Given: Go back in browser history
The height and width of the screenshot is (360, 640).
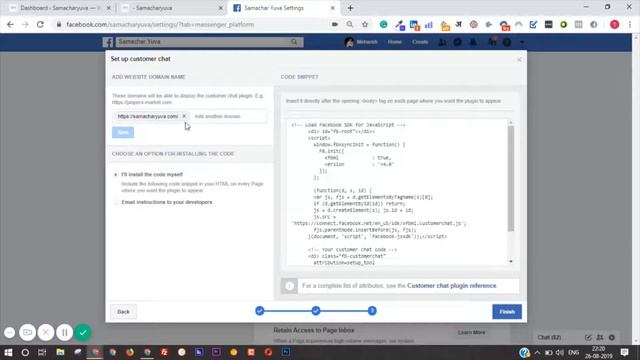Looking at the screenshot, I should click(10, 24).
